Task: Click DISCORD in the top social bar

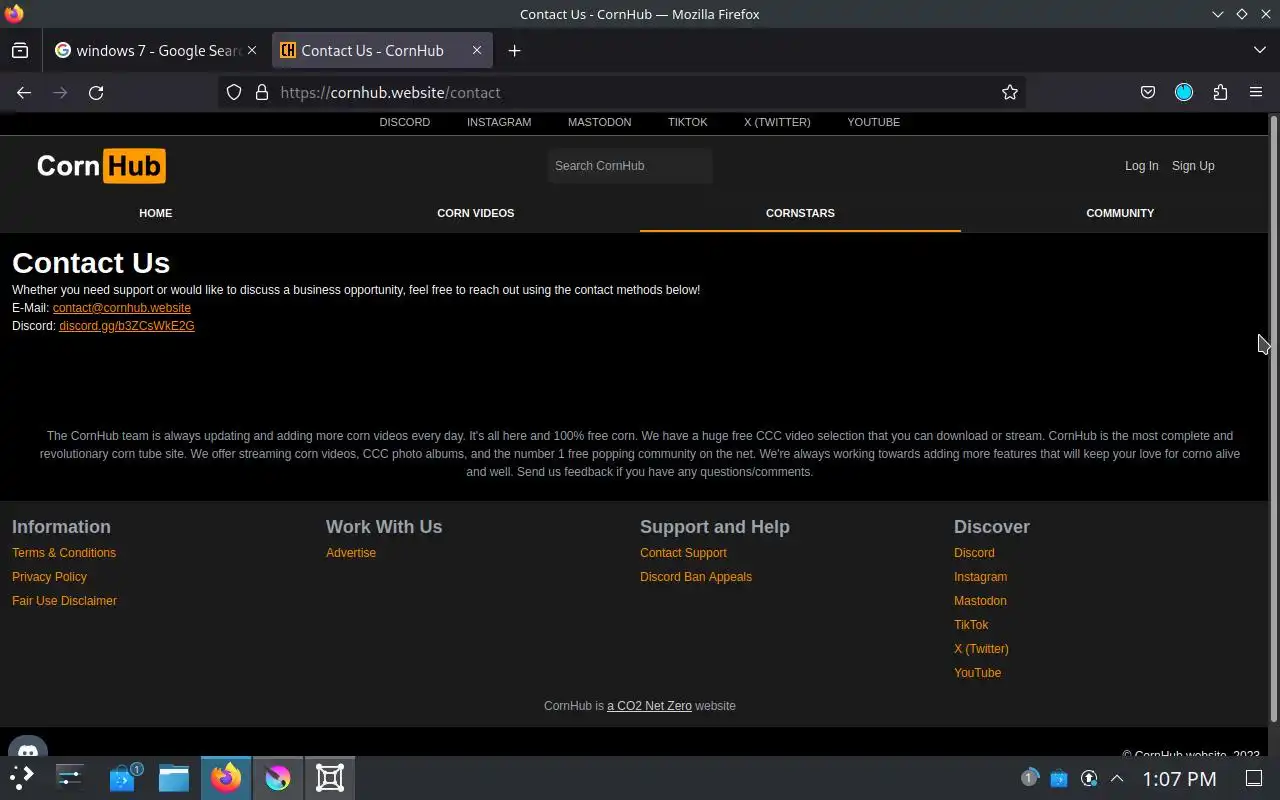Action: tap(404, 122)
